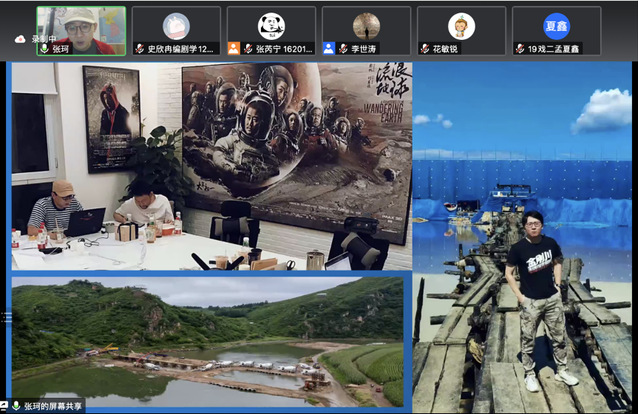Viewport: 638px width, 414px height.
Task: Click the 张珂的屏幕共享 label
Action: click(x=52, y=405)
